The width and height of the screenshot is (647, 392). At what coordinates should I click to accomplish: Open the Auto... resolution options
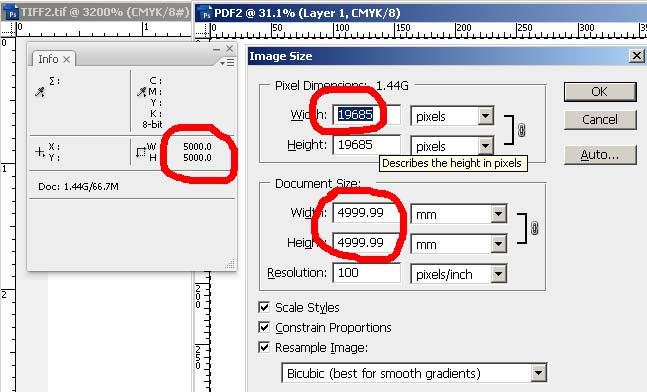(x=600, y=155)
